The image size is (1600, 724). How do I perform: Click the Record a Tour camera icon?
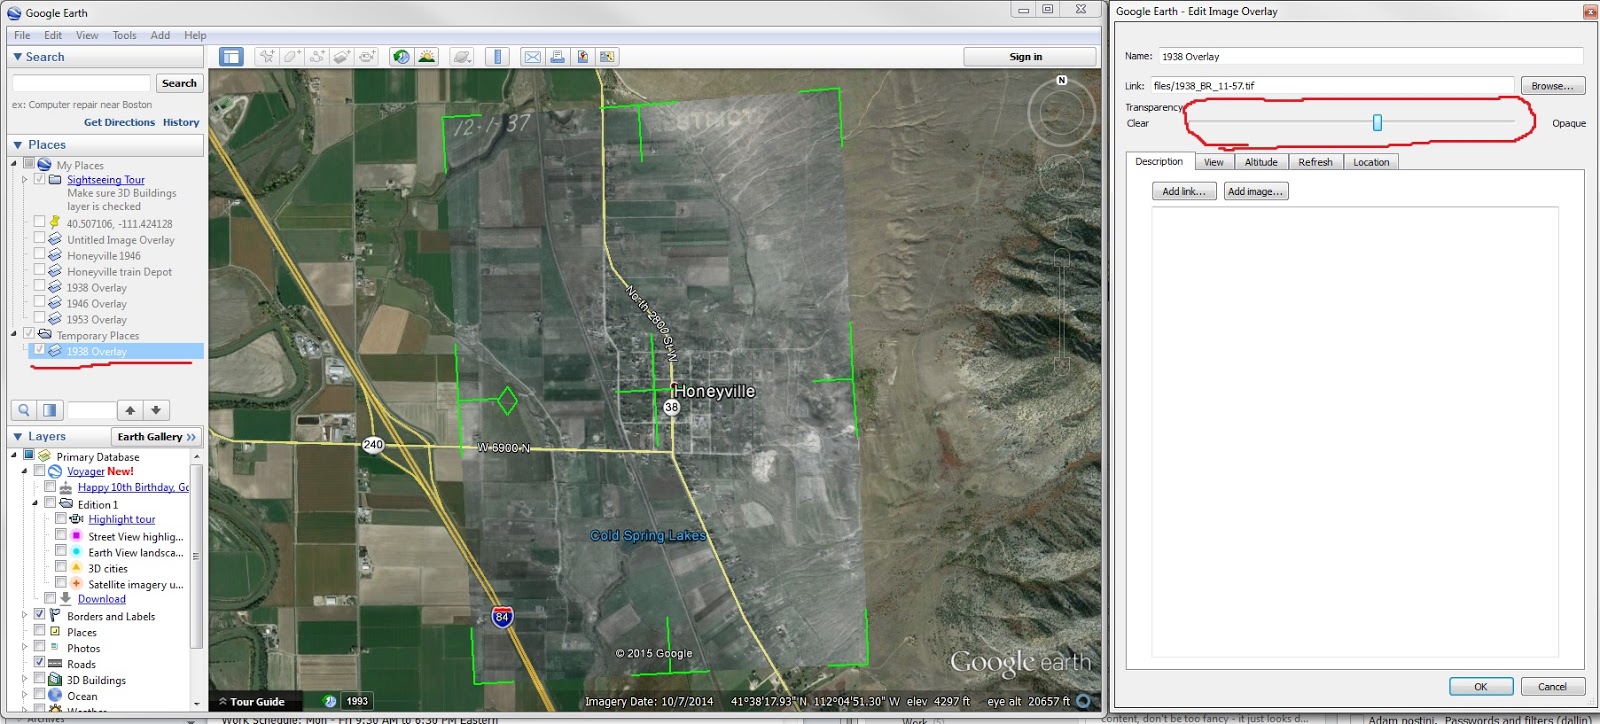pyautogui.click(x=367, y=57)
